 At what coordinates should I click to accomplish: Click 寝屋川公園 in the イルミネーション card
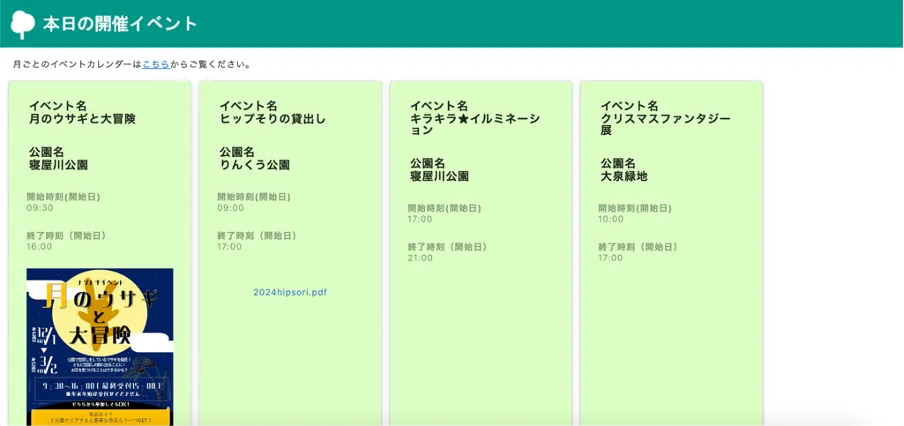[x=439, y=176]
